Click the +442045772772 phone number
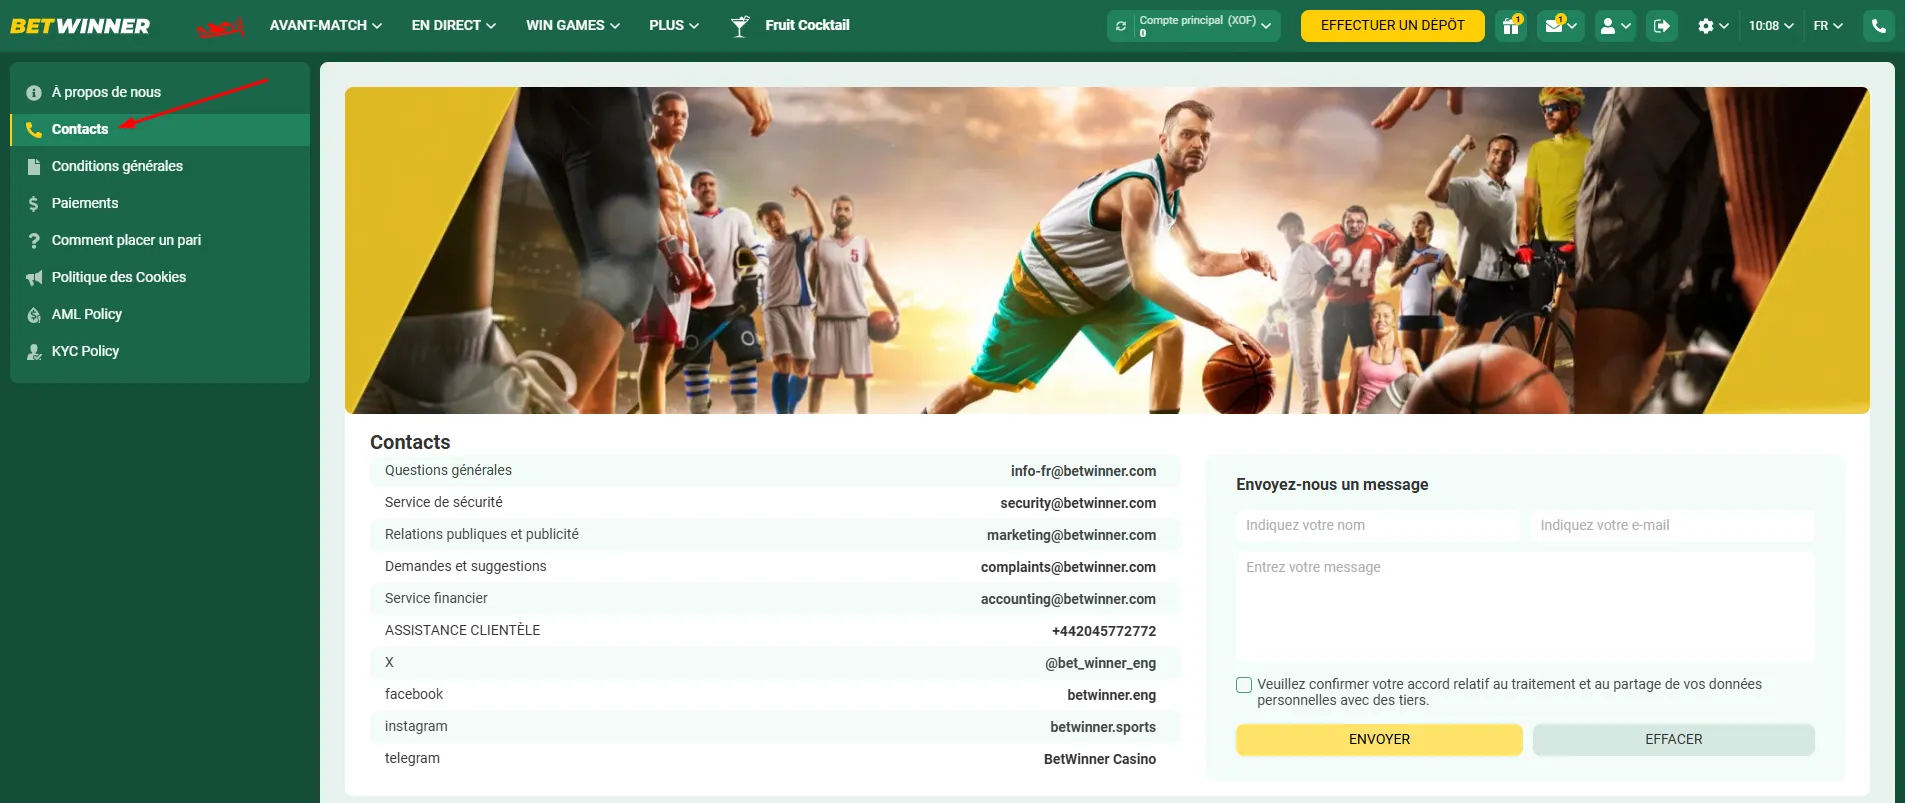This screenshot has width=1905, height=803. click(x=1104, y=631)
